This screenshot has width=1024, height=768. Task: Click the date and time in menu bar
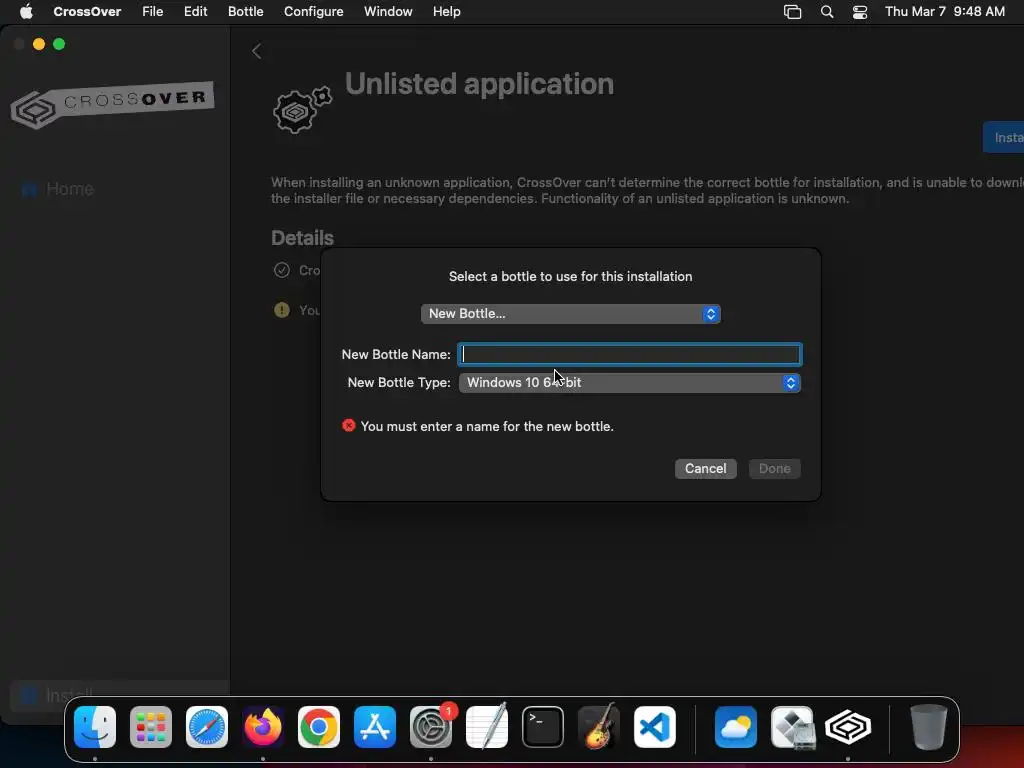[x=945, y=12]
